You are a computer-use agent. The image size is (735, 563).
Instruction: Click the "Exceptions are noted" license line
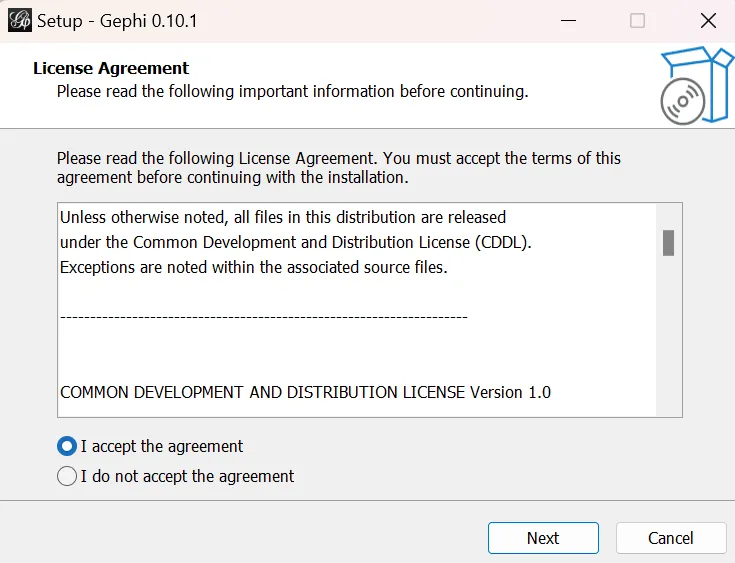pyautogui.click(x=254, y=267)
